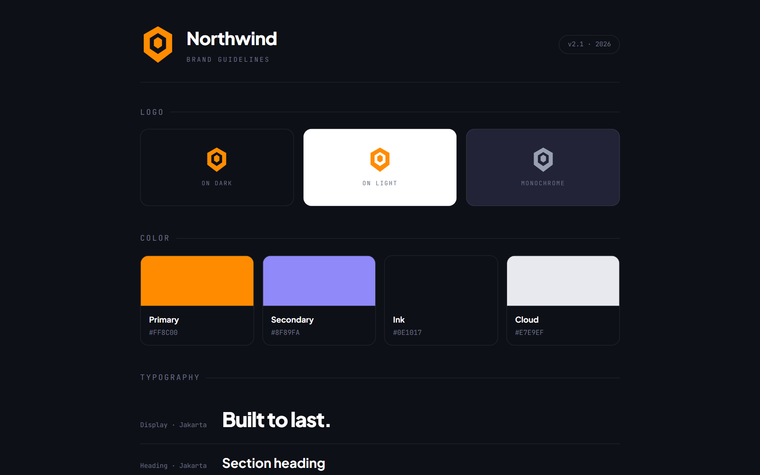Click the Secondary color name
This screenshot has height=475, width=760.
click(292, 320)
